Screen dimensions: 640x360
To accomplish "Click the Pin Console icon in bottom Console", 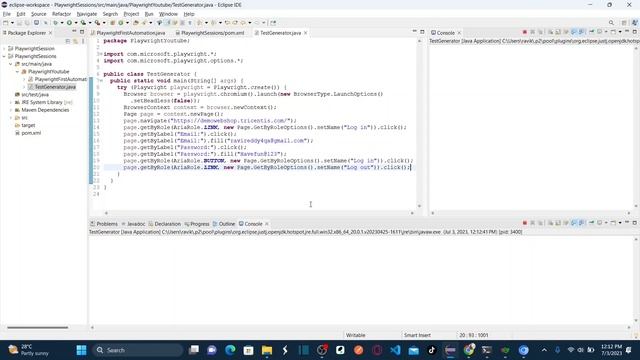I will point(591,223).
